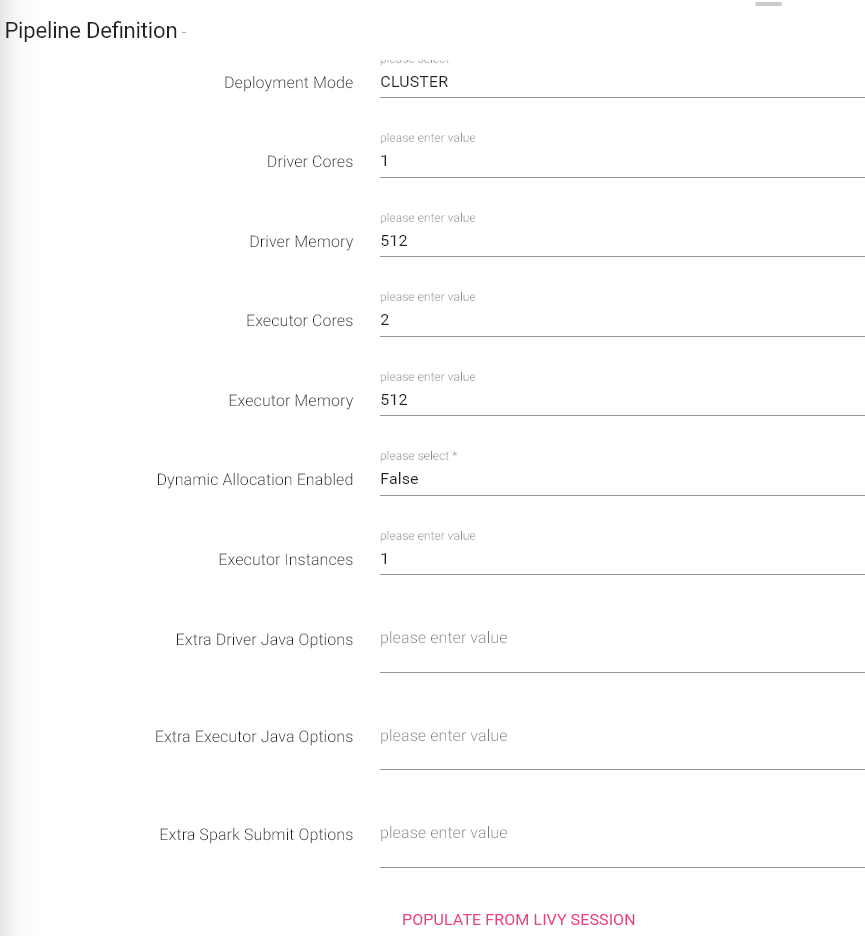865x936 pixels.
Task: Focus the Driver Memory field containing 512
Action: click(x=620, y=241)
